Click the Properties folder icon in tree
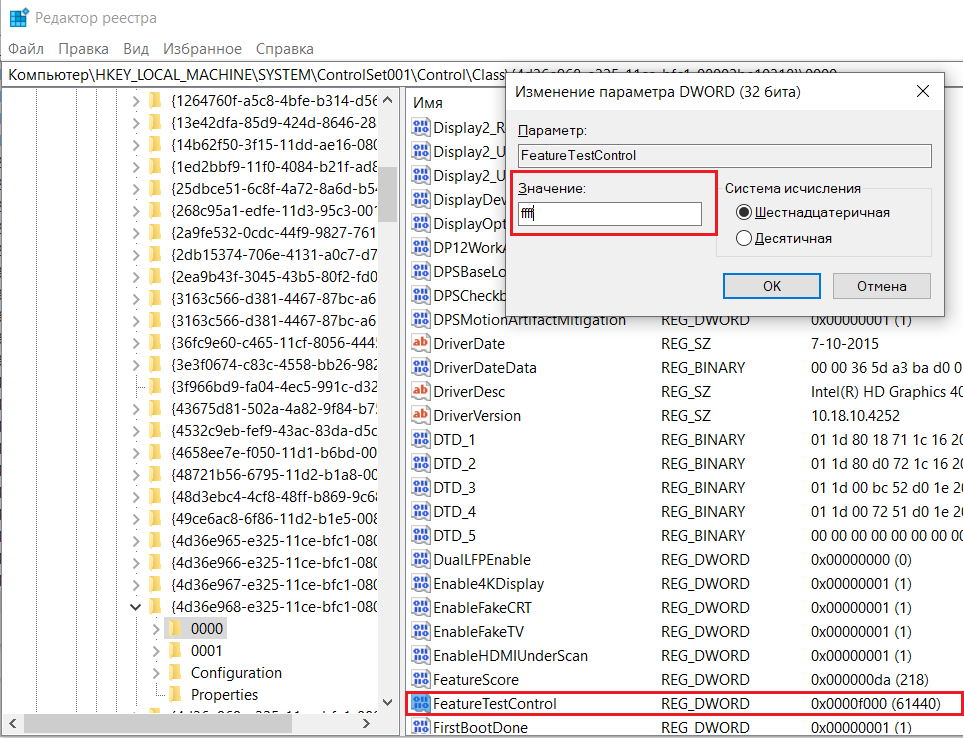This screenshot has width=964, height=738. [x=176, y=695]
